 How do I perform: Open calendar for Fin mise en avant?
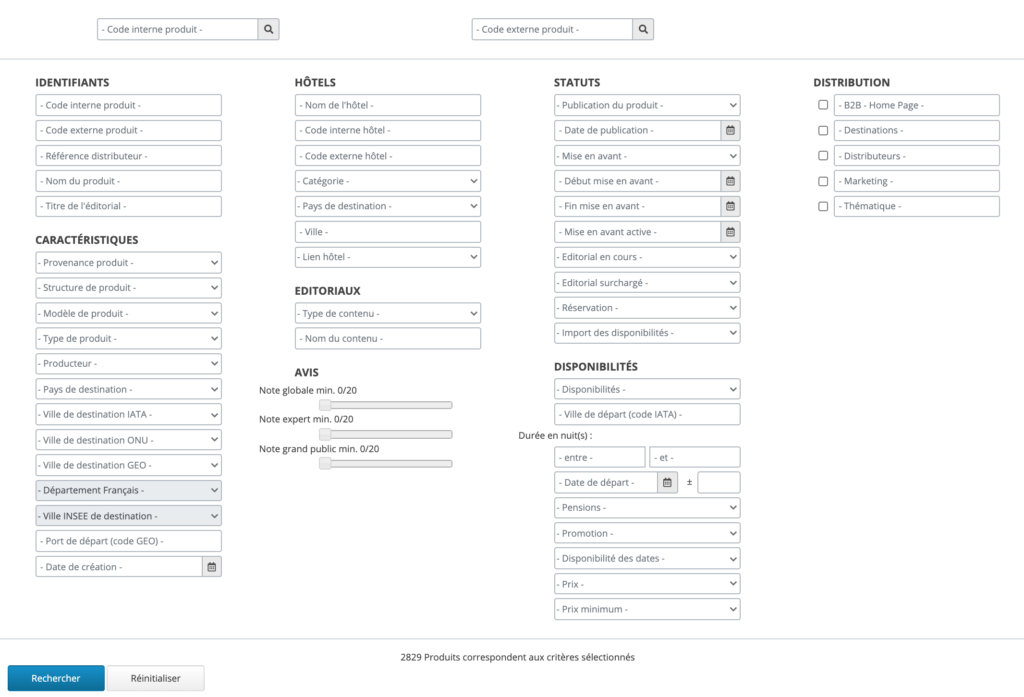[x=730, y=206]
